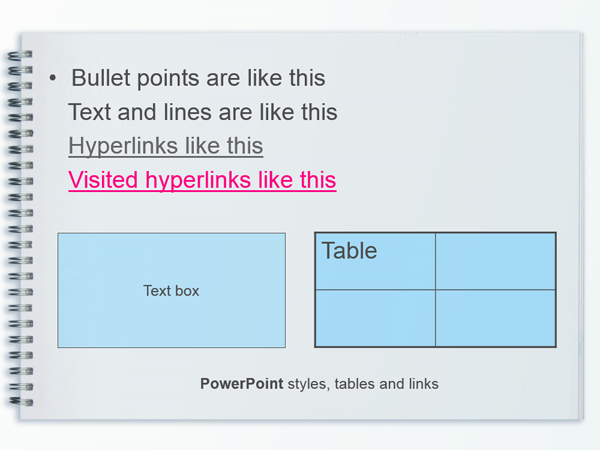This screenshot has height=450, width=600.
Task: Click the table's vertical column divider
Action: pyautogui.click(x=435, y=290)
